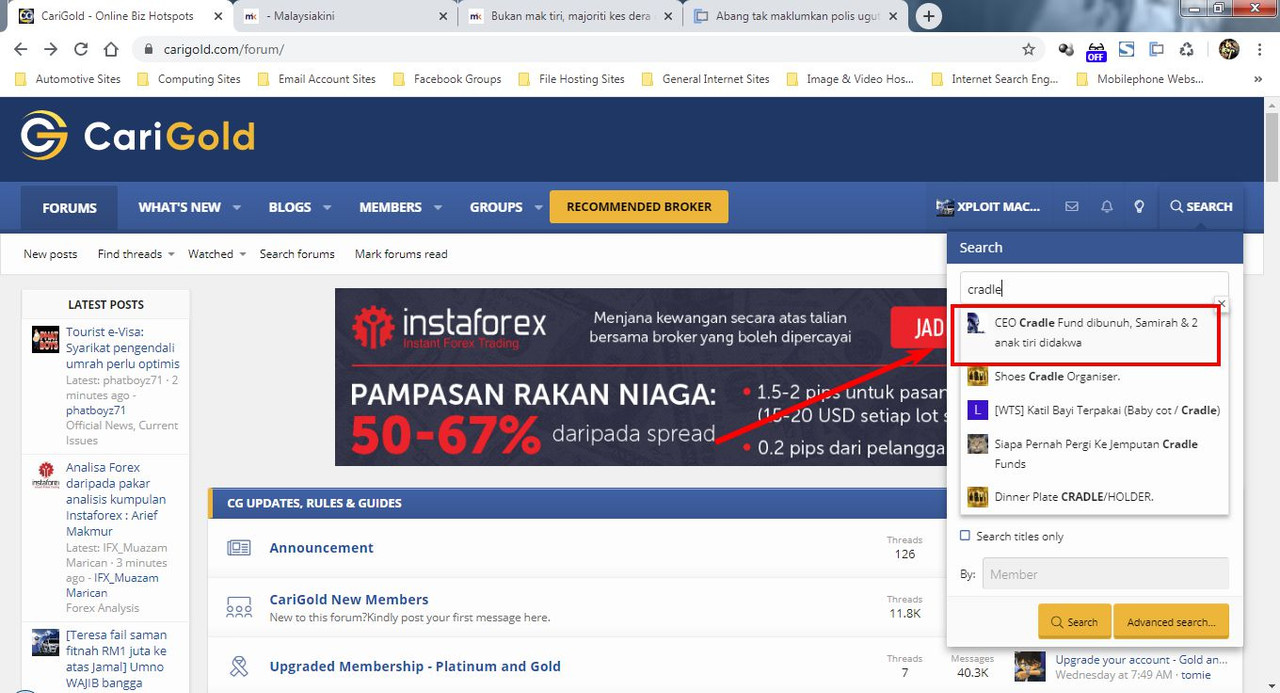Enable the Search titles only checkbox

[x=965, y=536]
